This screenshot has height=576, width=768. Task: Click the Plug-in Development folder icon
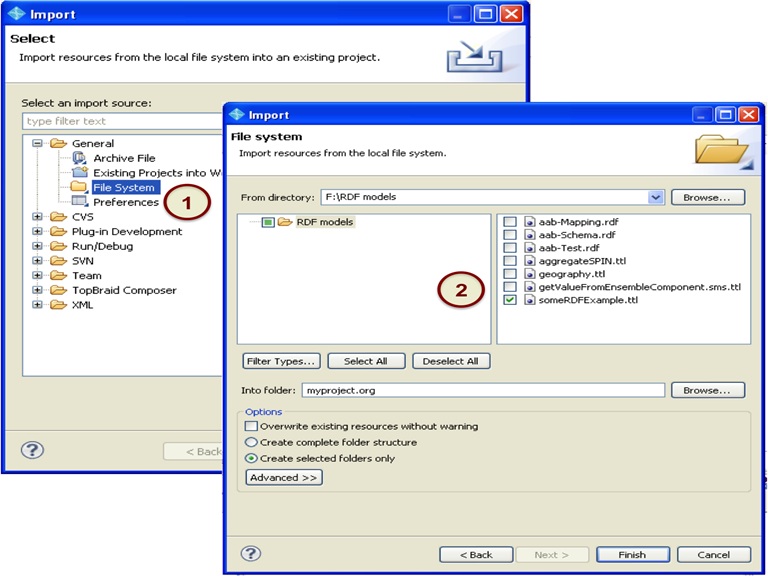(x=58, y=231)
